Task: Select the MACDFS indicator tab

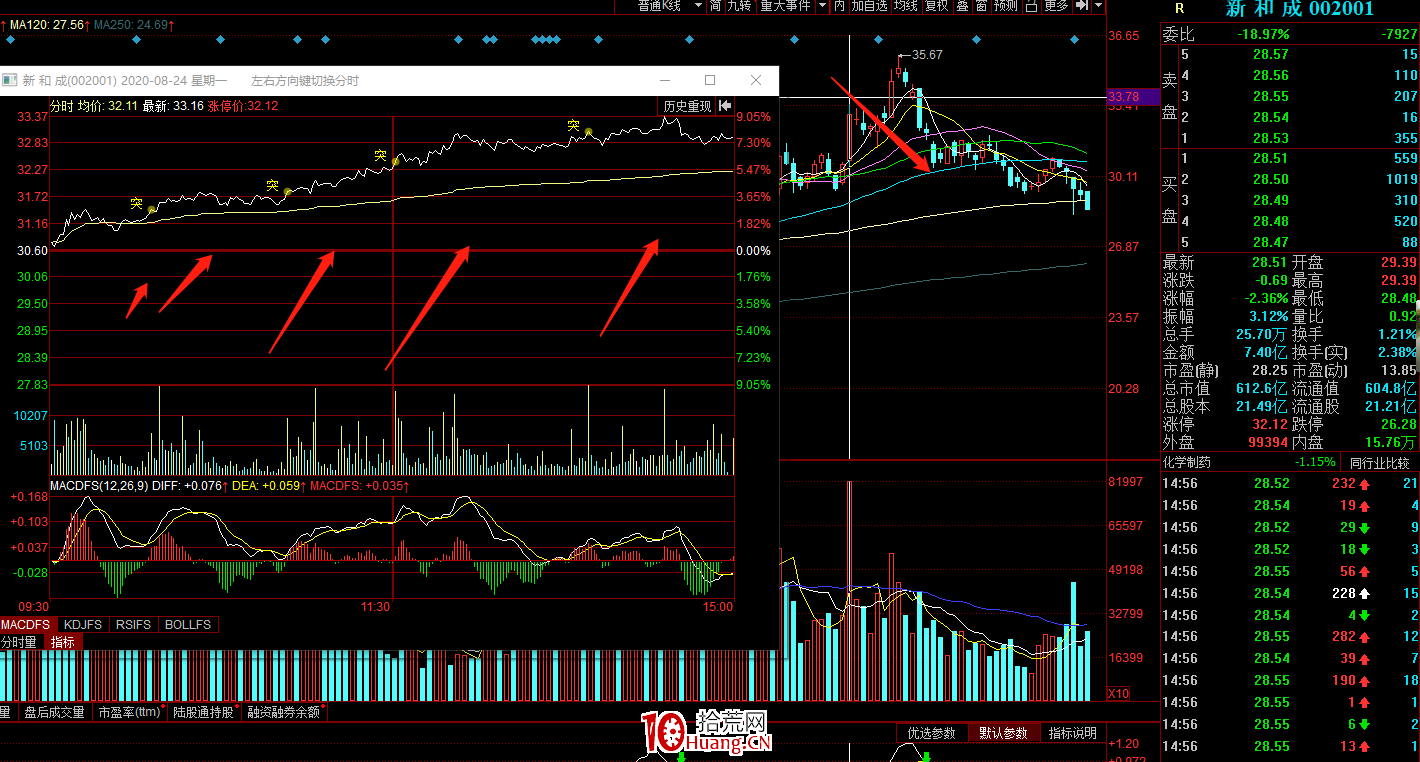Action: coord(28,625)
